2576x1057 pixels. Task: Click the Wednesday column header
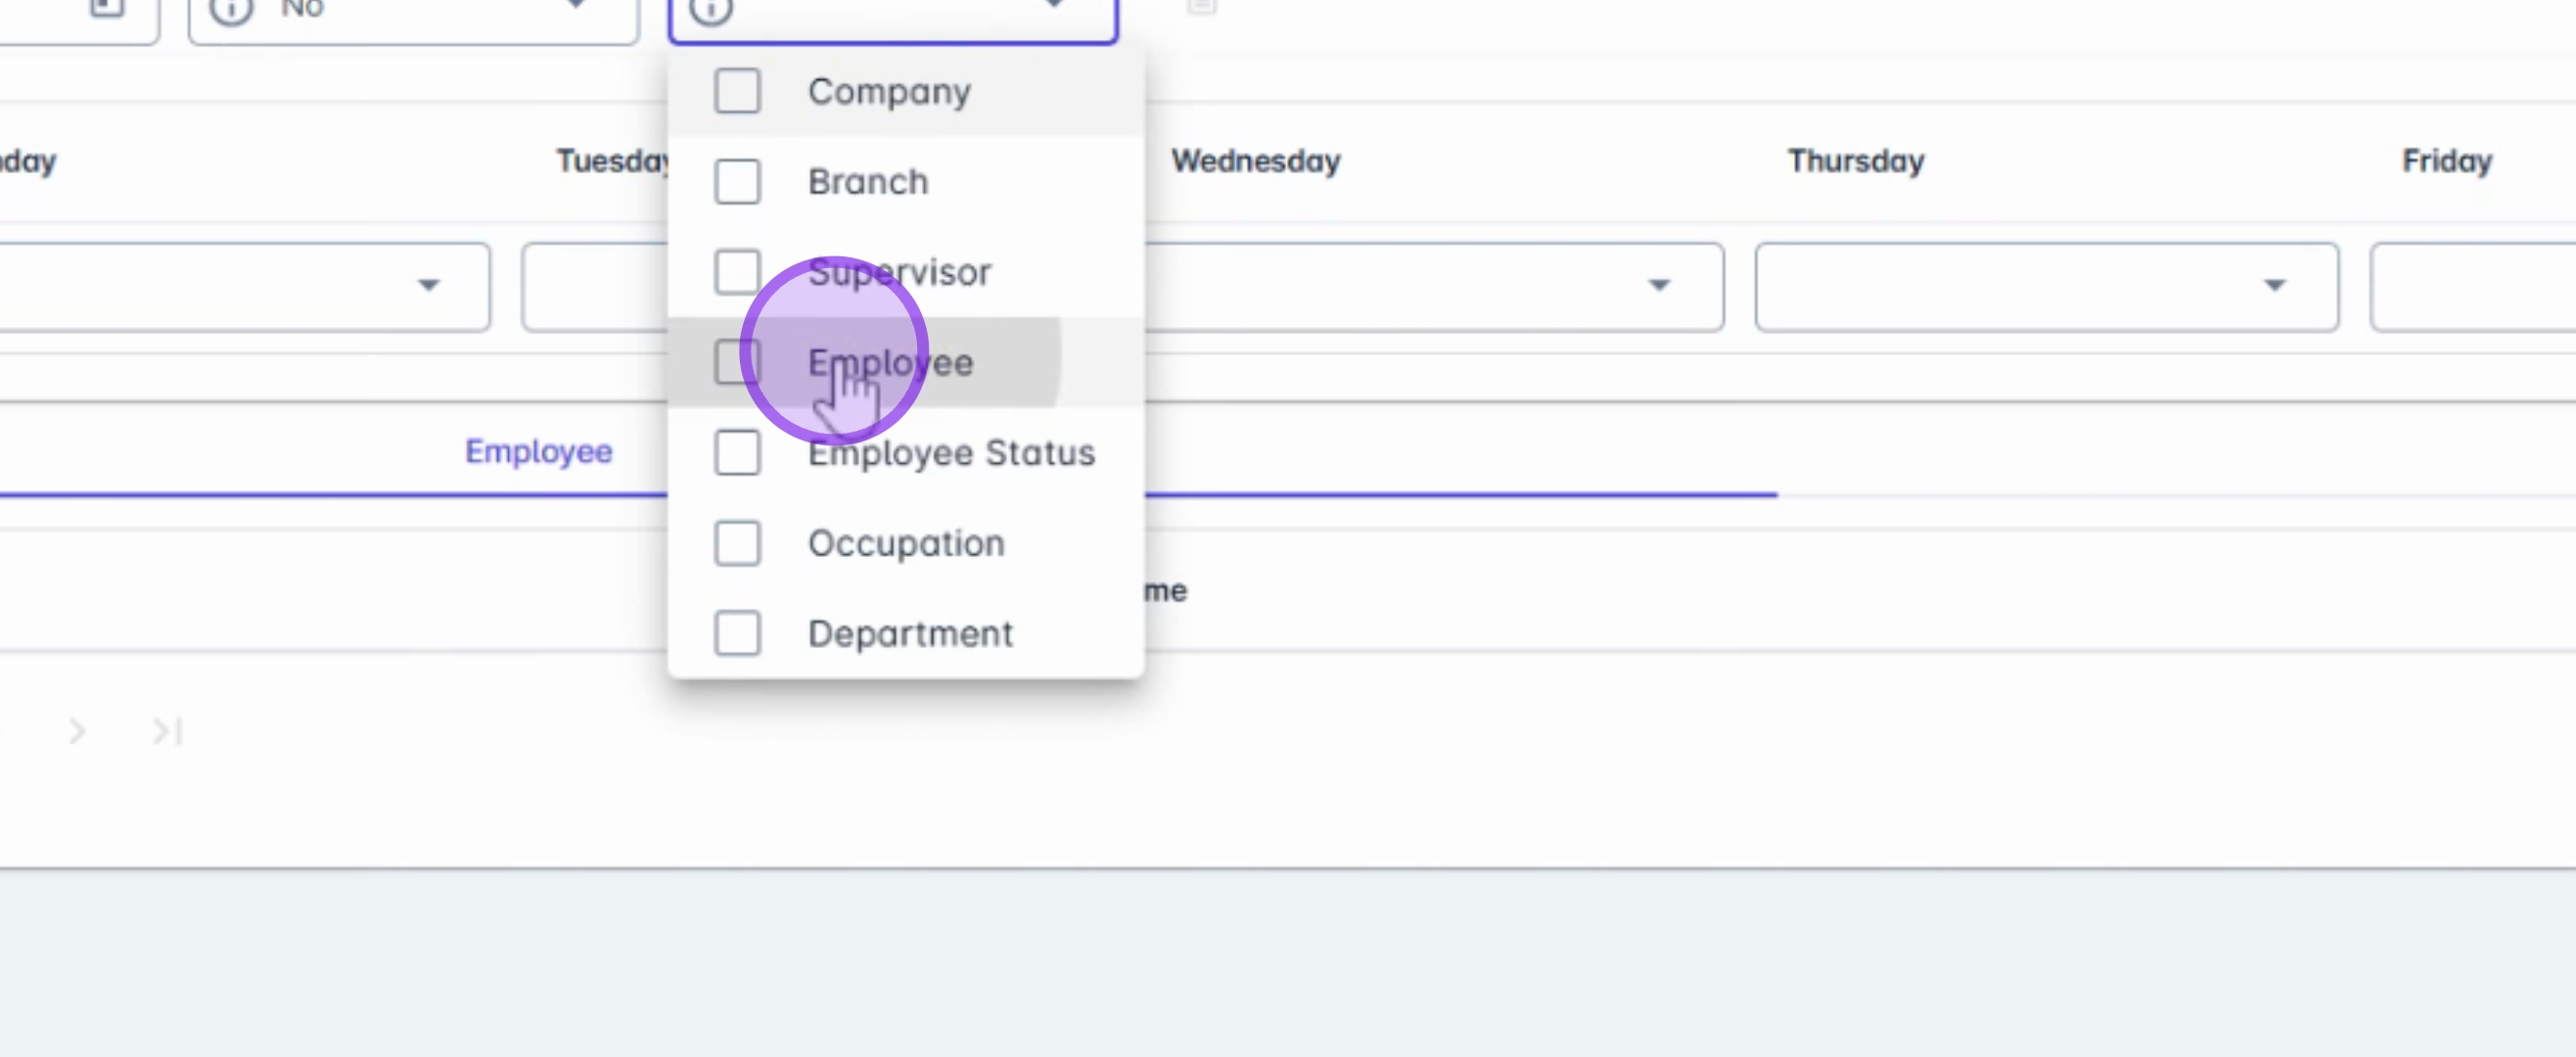click(x=1255, y=161)
